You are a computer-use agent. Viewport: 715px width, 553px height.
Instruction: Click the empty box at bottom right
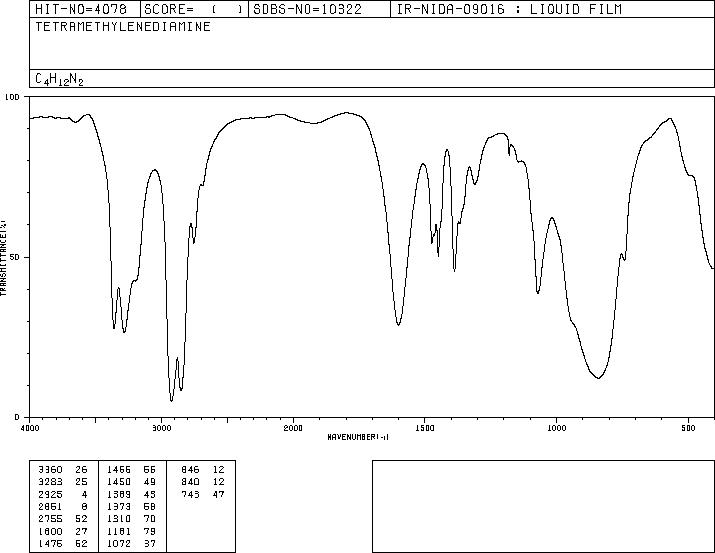pyautogui.click(x=543, y=506)
